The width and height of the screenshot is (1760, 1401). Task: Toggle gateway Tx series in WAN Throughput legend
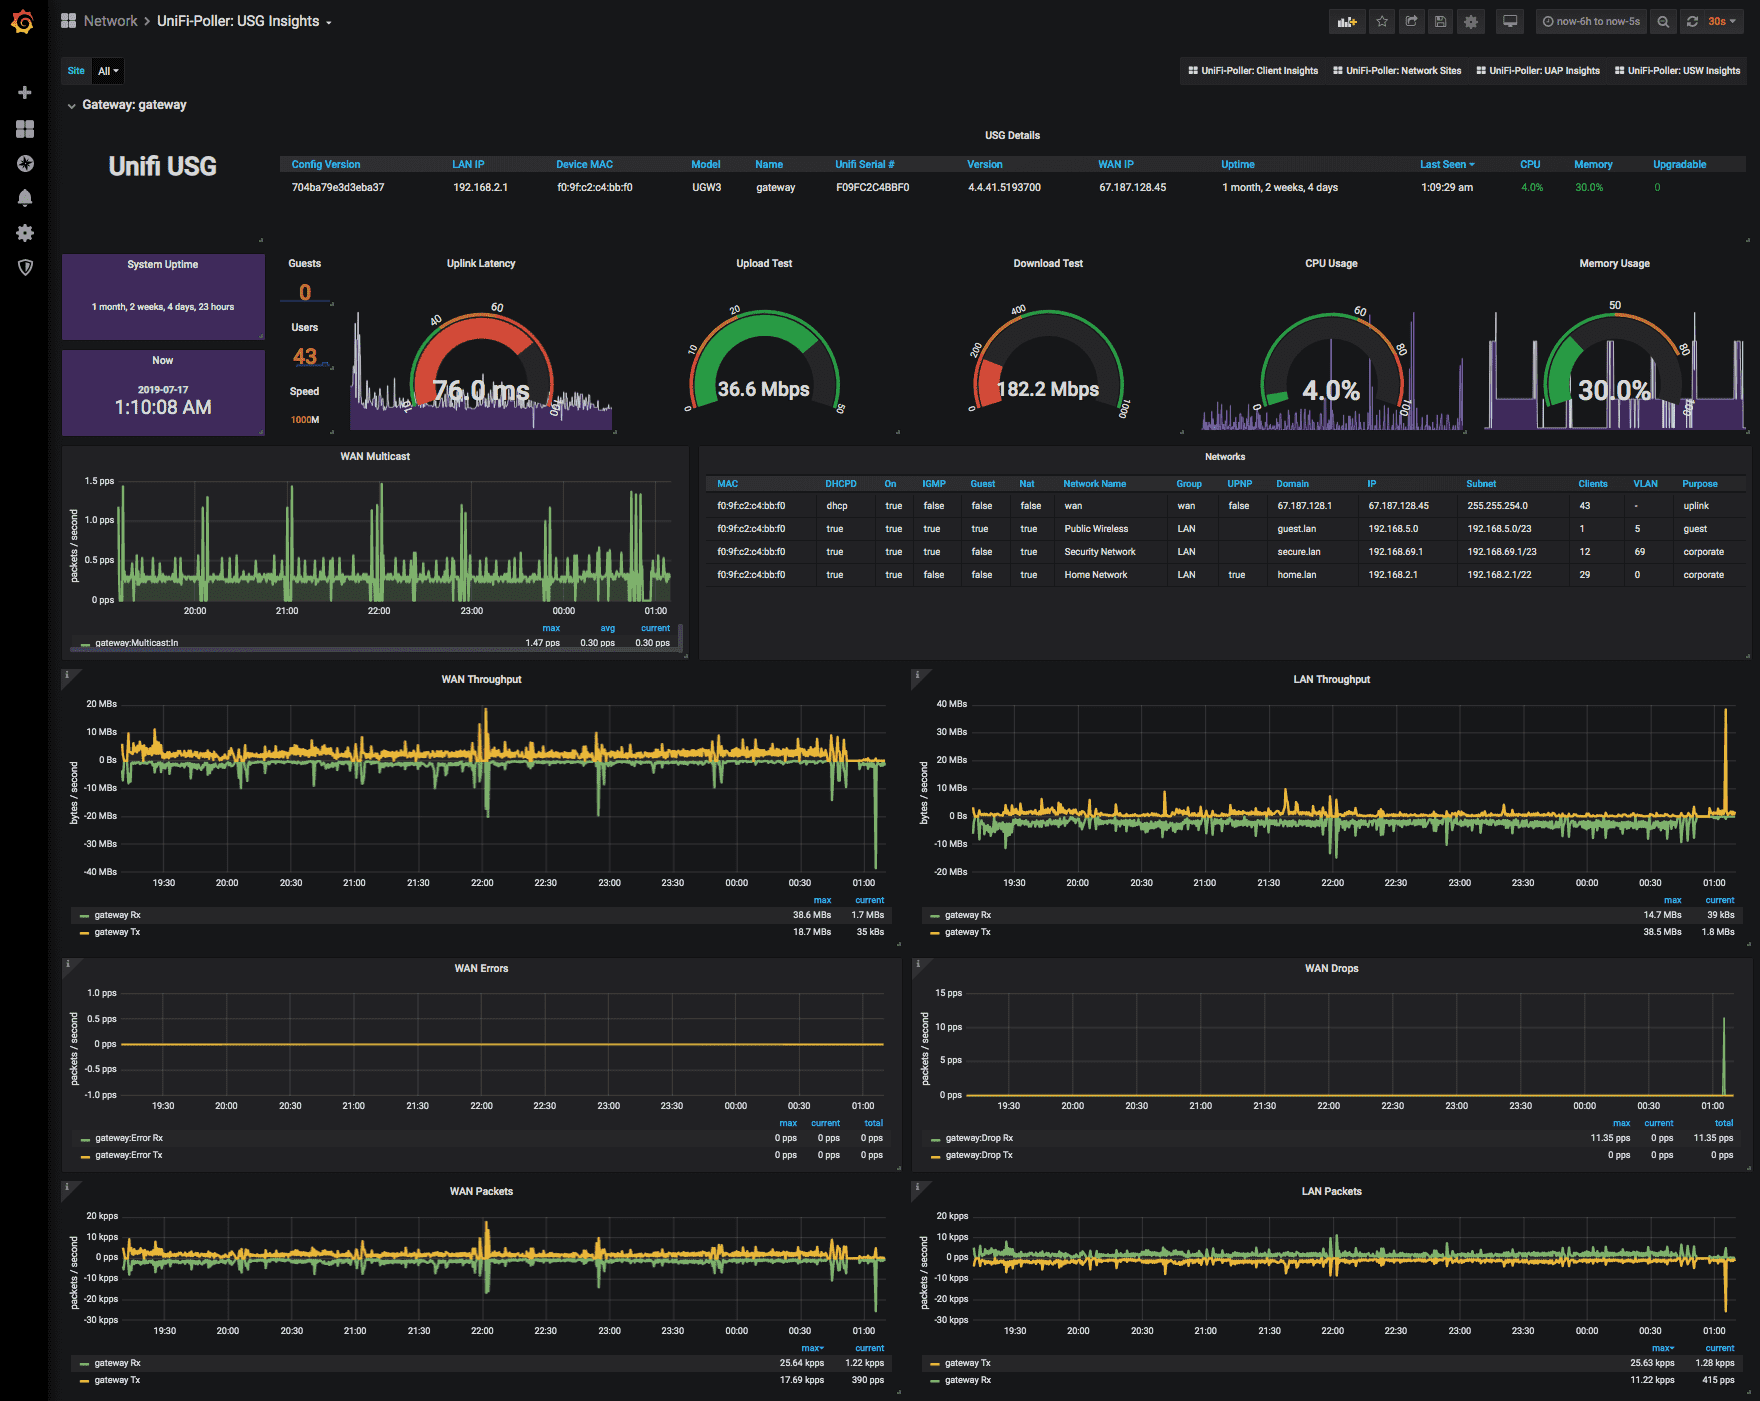(117, 932)
